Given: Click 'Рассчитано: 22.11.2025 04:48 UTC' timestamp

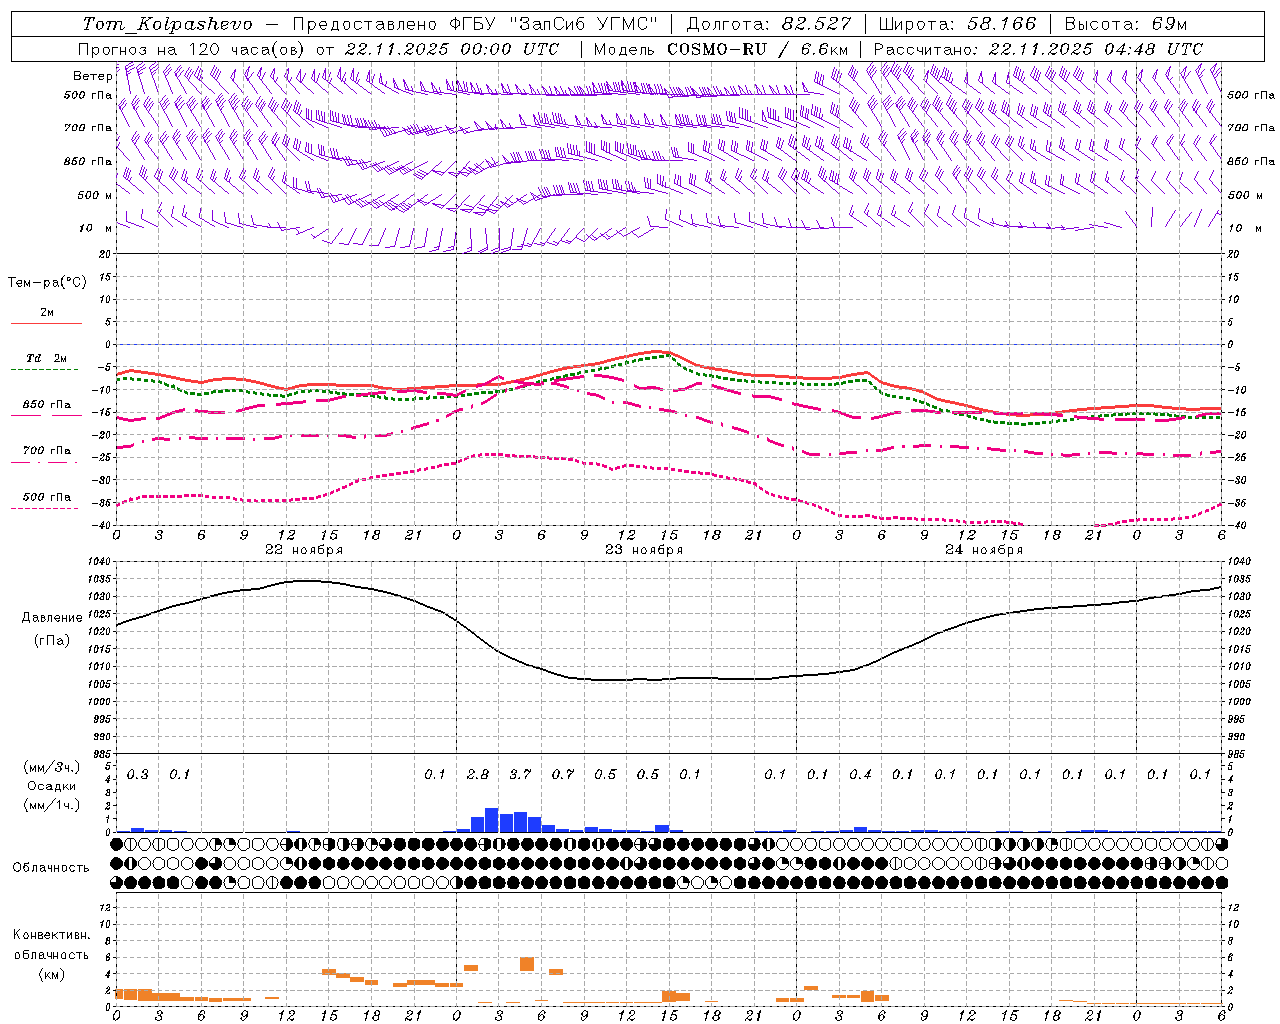Looking at the screenshot, I should coord(1038,49).
